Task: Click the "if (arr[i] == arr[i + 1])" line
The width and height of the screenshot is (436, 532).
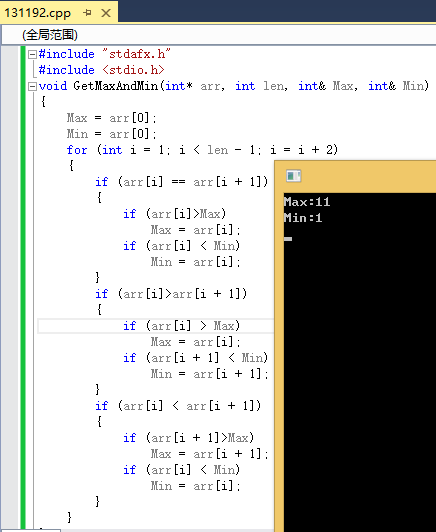Action: [x=182, y=182]
